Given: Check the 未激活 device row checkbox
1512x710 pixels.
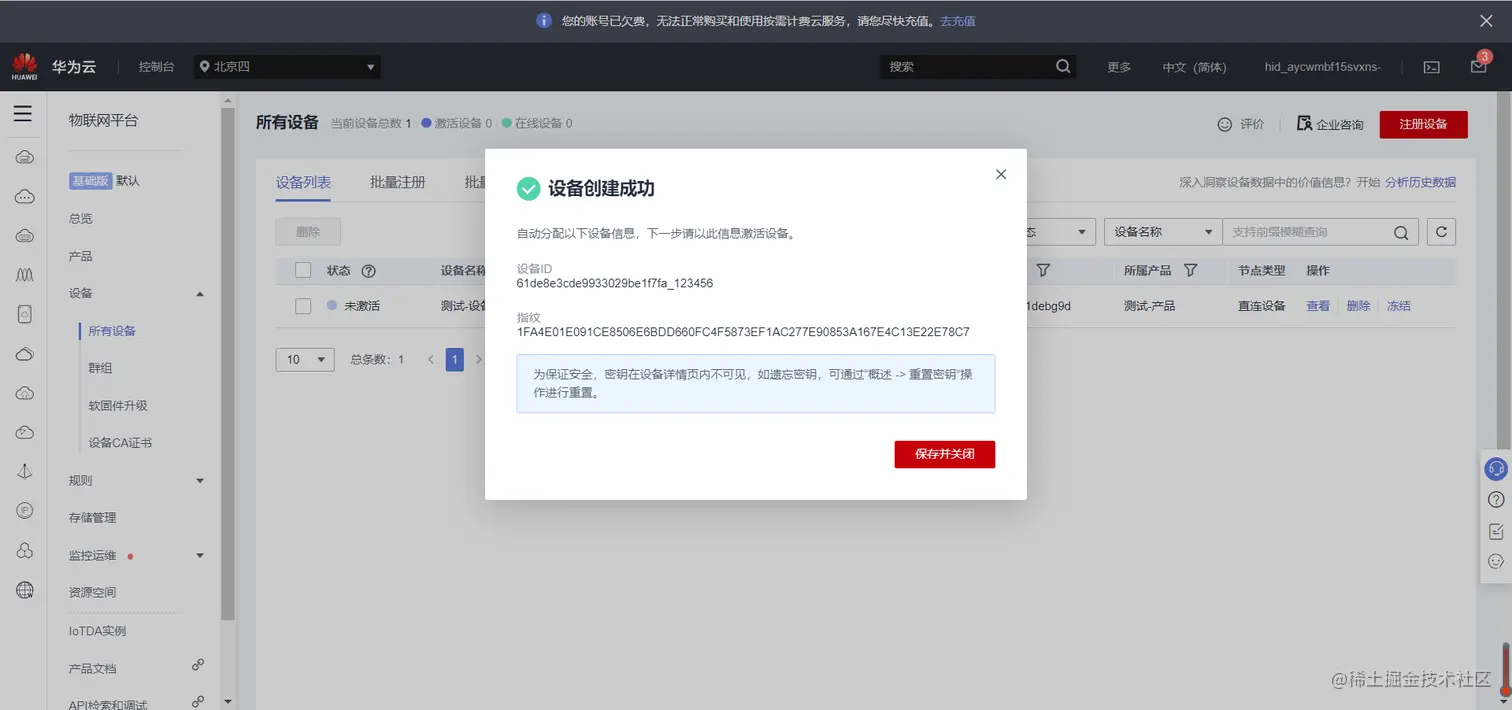Looking at the screenshot, I should coord(303,305).
